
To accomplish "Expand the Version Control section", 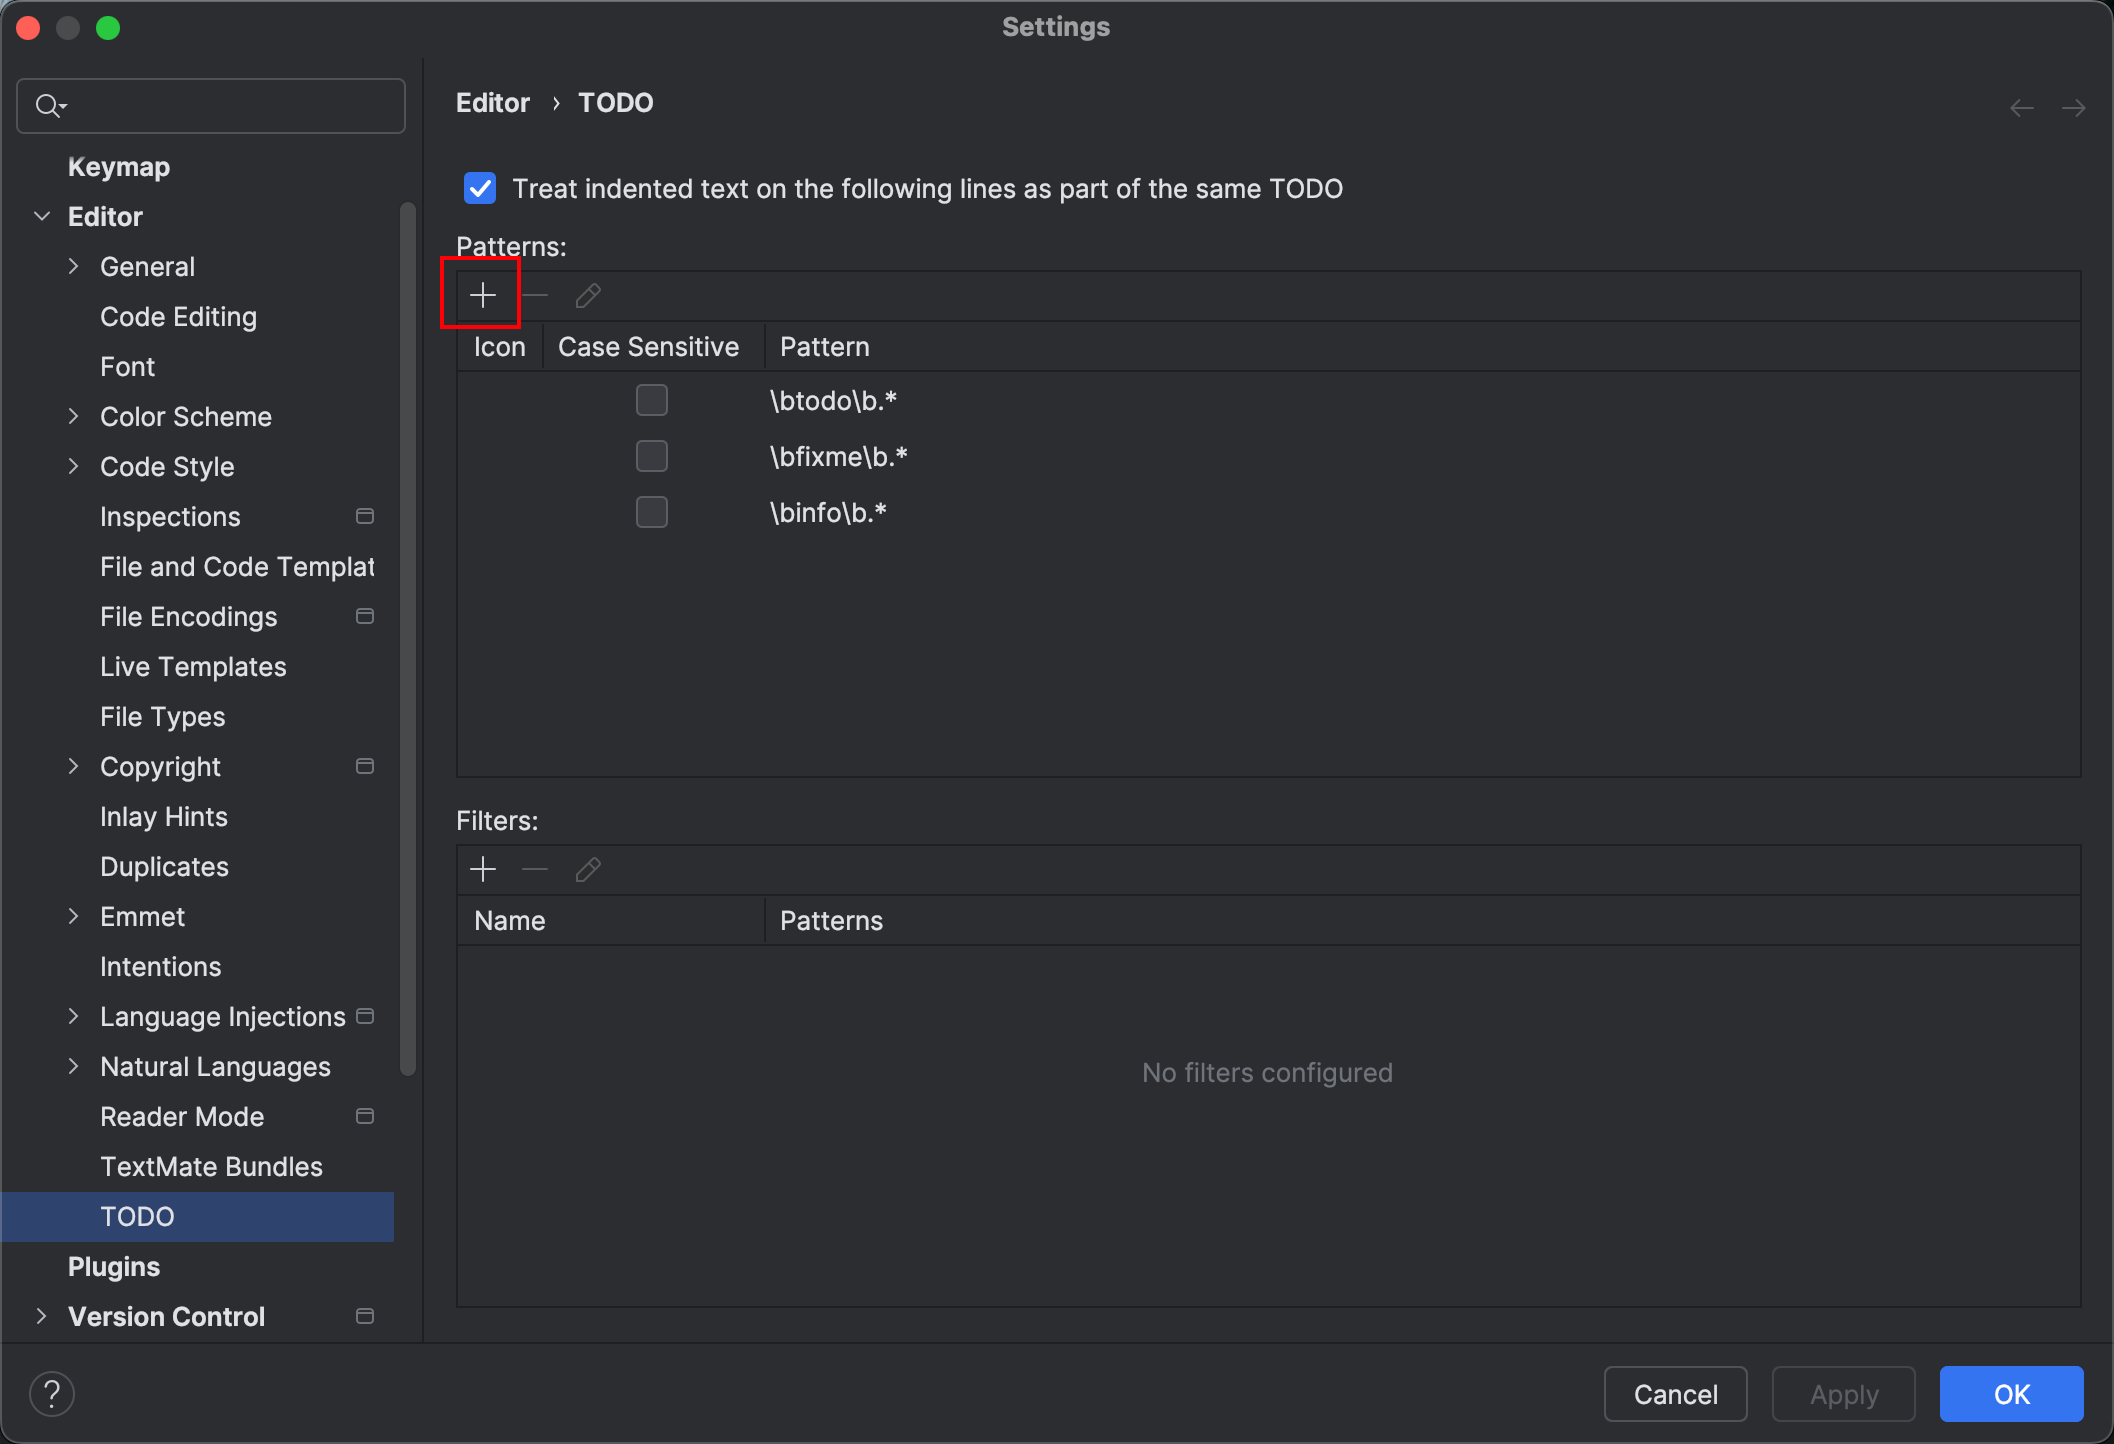I will point(41,1316).
